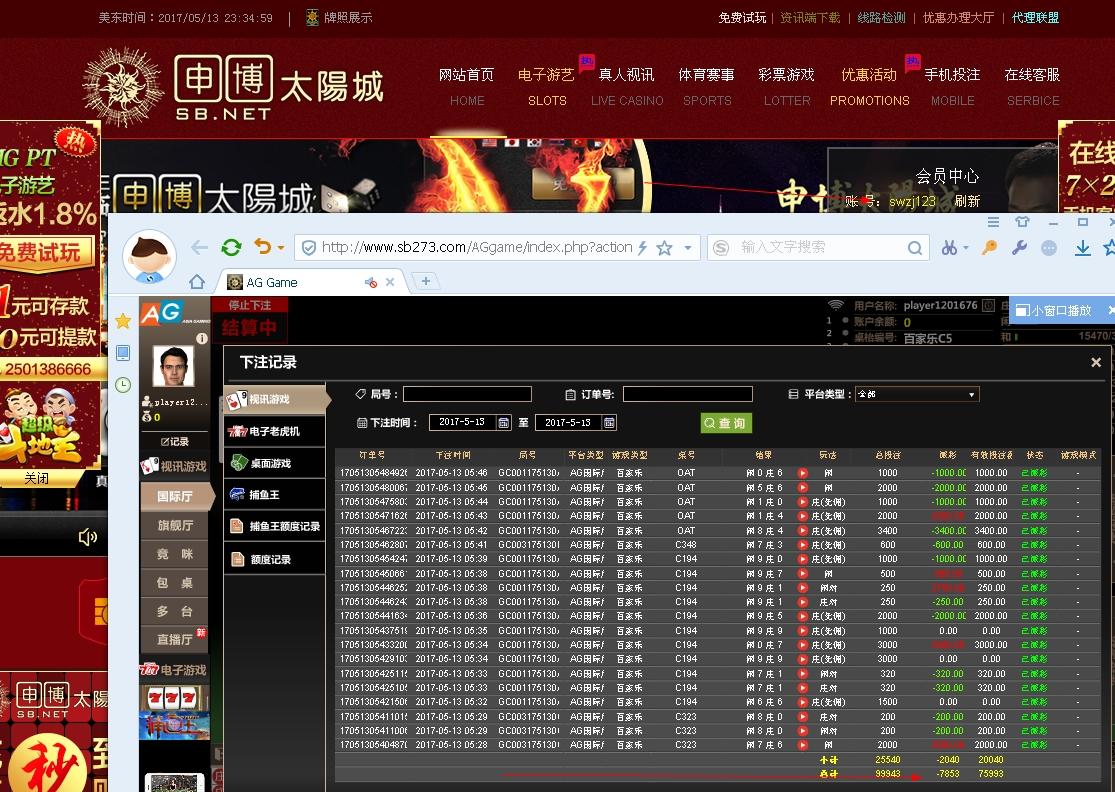Click the 代理联盟 top link
Viewport: 1115px width, 792px height.
(x=1035, y=18)
